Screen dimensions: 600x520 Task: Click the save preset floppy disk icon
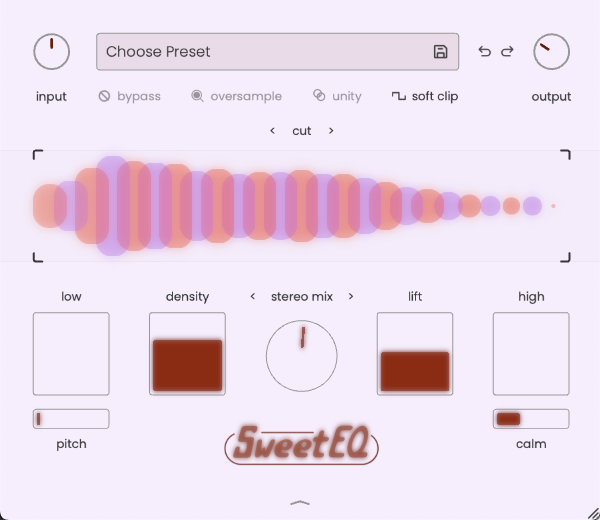pos(440,52)
